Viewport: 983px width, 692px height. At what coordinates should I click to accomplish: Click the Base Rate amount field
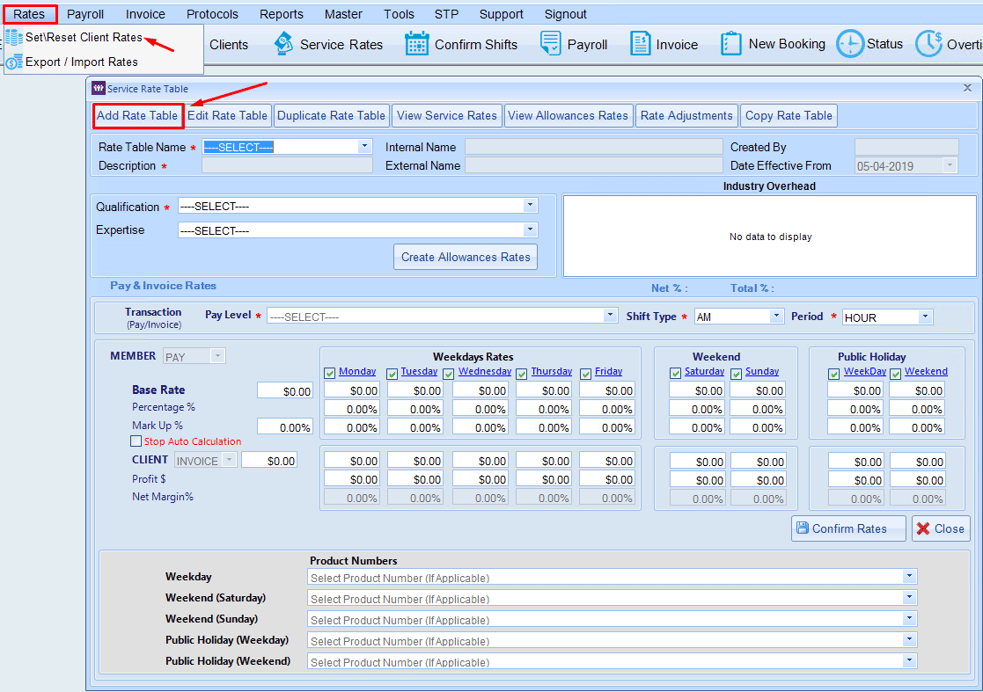point(284,390)
